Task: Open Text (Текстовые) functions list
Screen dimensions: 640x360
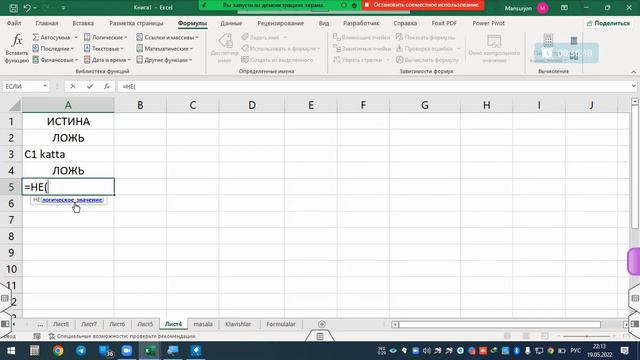Action: 104,49
